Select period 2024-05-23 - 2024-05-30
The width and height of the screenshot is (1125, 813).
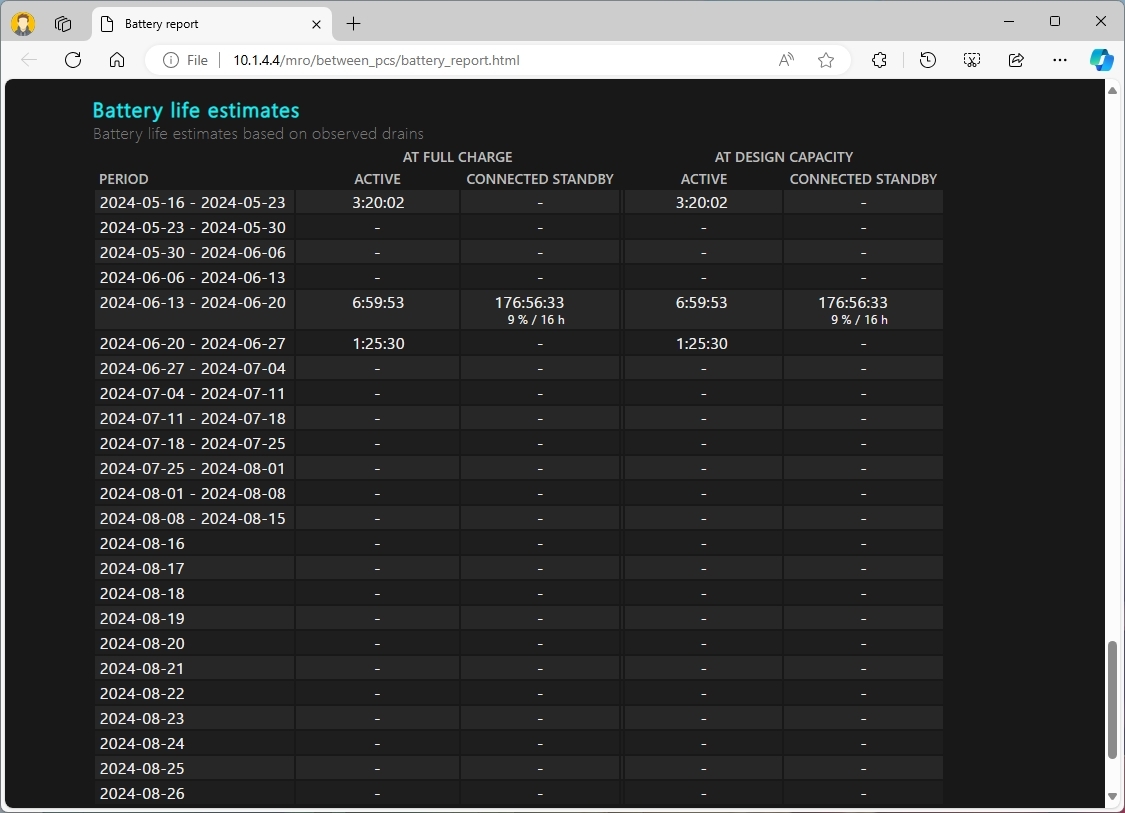tap(192, 227)
